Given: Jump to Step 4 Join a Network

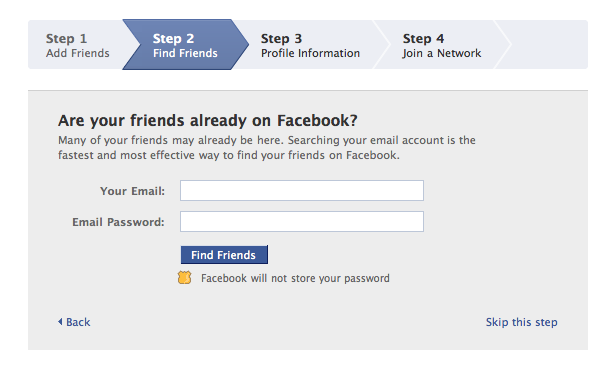Looking at the screenshot, I should [442, 45].
